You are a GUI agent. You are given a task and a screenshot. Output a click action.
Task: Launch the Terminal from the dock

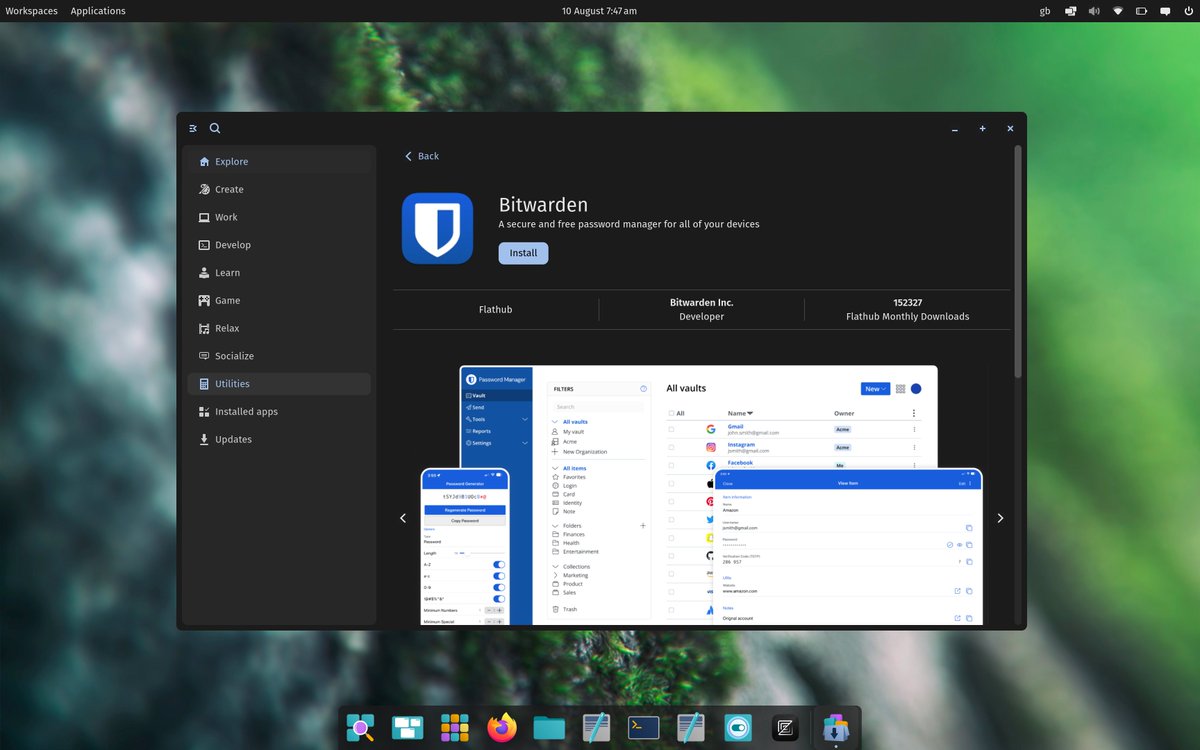(x=643, y=728)
